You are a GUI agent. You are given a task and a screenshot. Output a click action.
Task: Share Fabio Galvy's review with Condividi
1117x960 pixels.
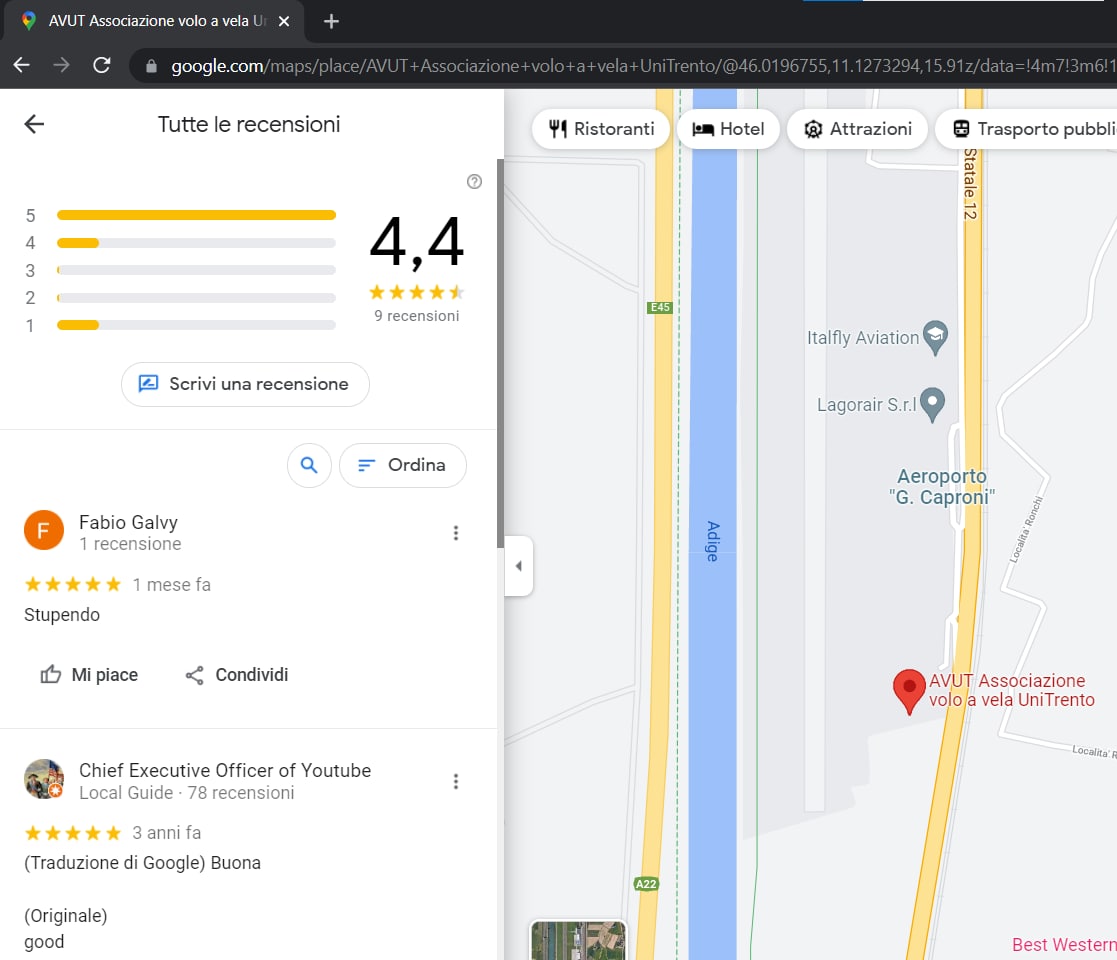pyautogui.click(x=237, y=674)
